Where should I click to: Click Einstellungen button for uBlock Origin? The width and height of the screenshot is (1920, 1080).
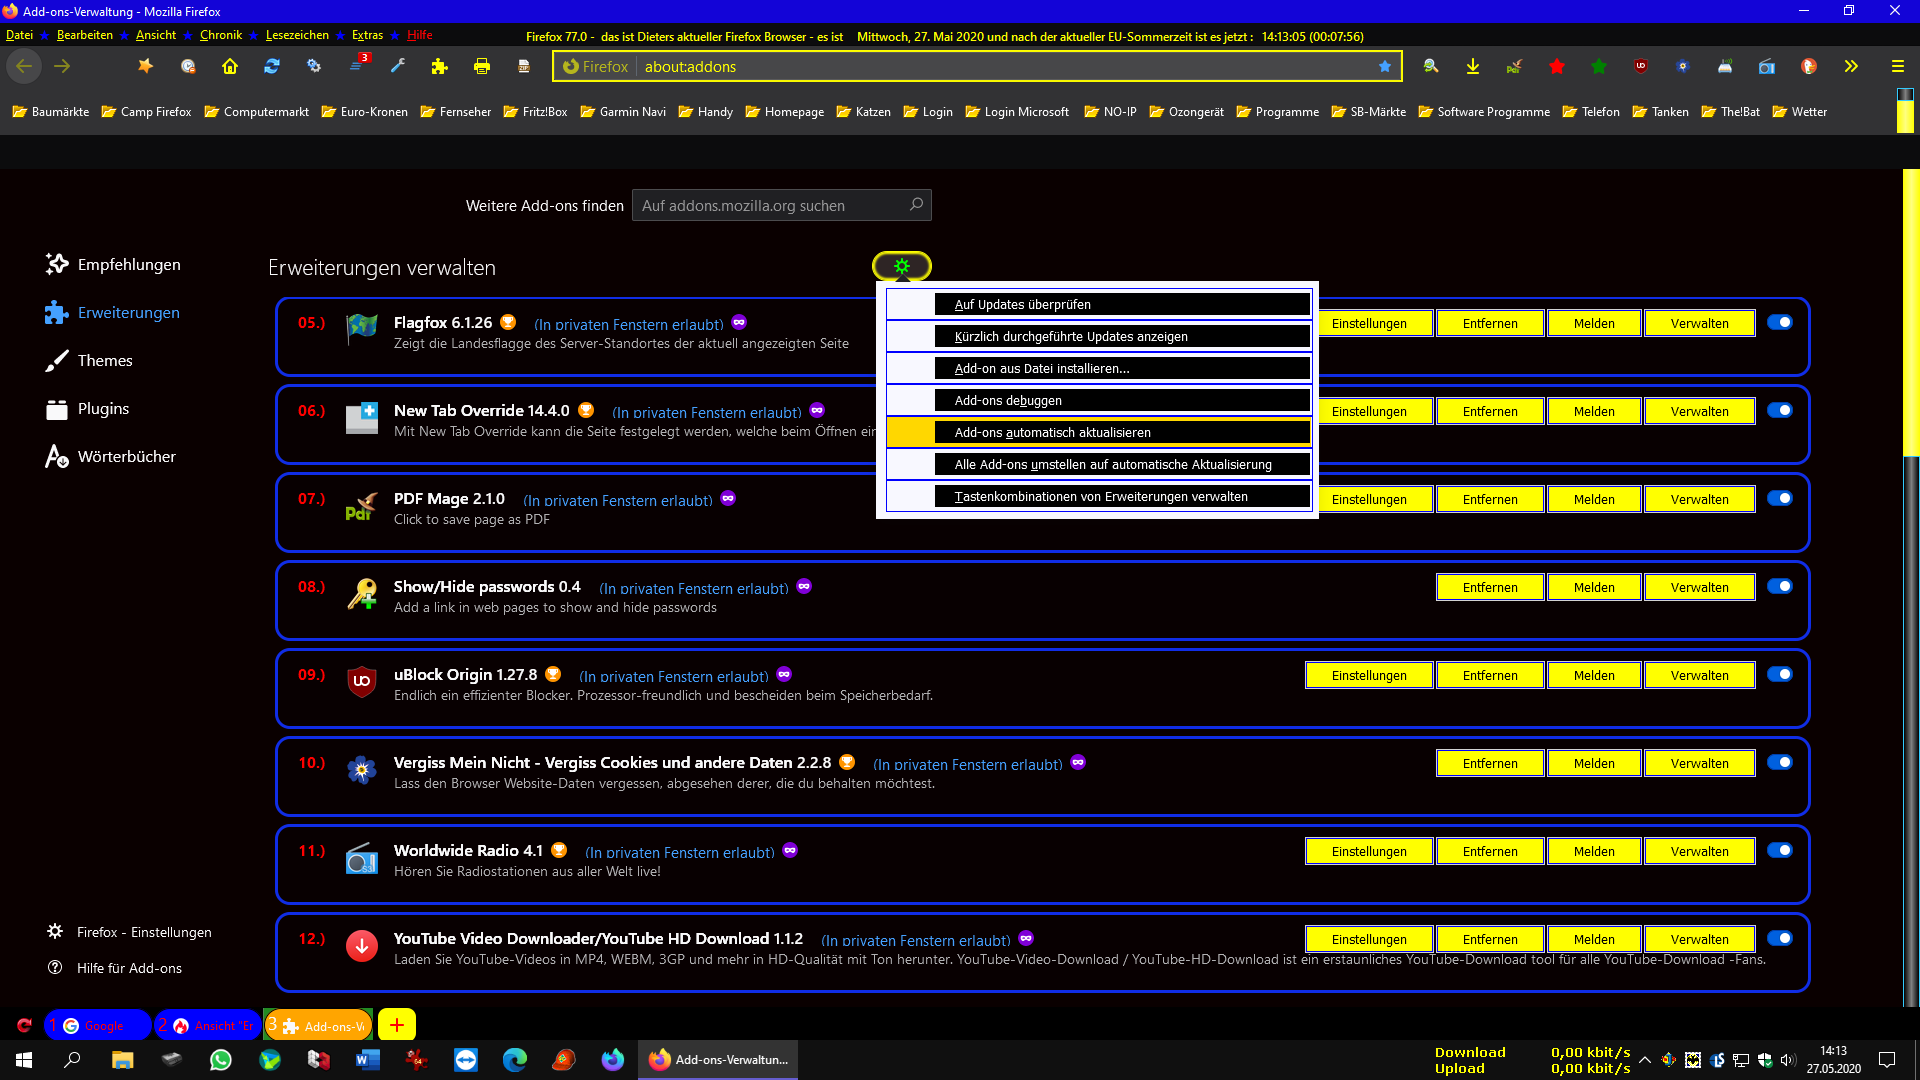coord(1369,675)
